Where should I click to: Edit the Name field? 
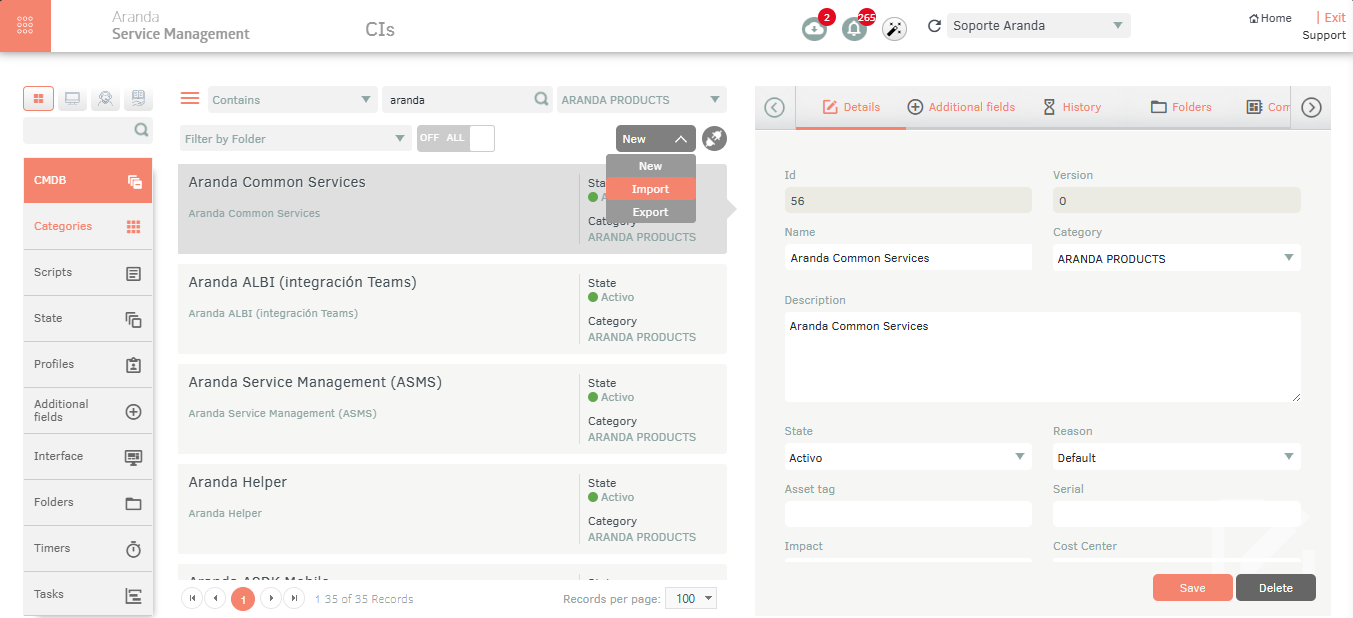(908, 258)
